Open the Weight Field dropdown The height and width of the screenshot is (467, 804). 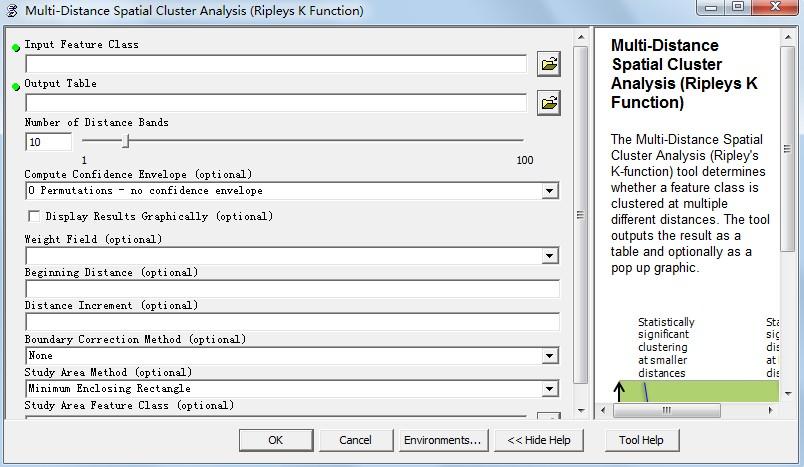(549, 256)
